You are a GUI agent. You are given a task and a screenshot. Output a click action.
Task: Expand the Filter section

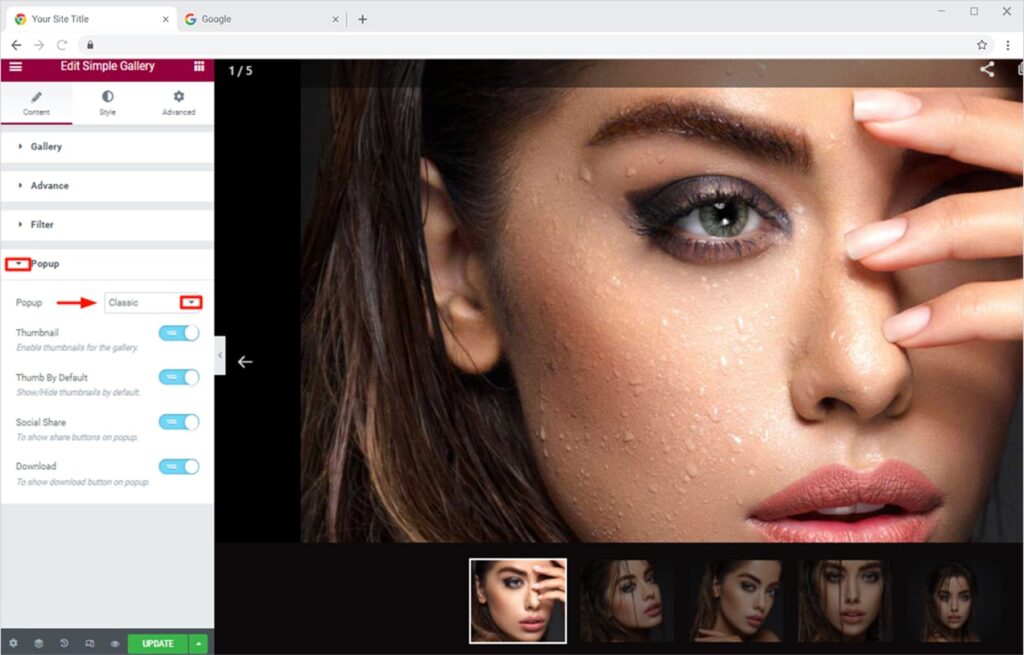42,225
